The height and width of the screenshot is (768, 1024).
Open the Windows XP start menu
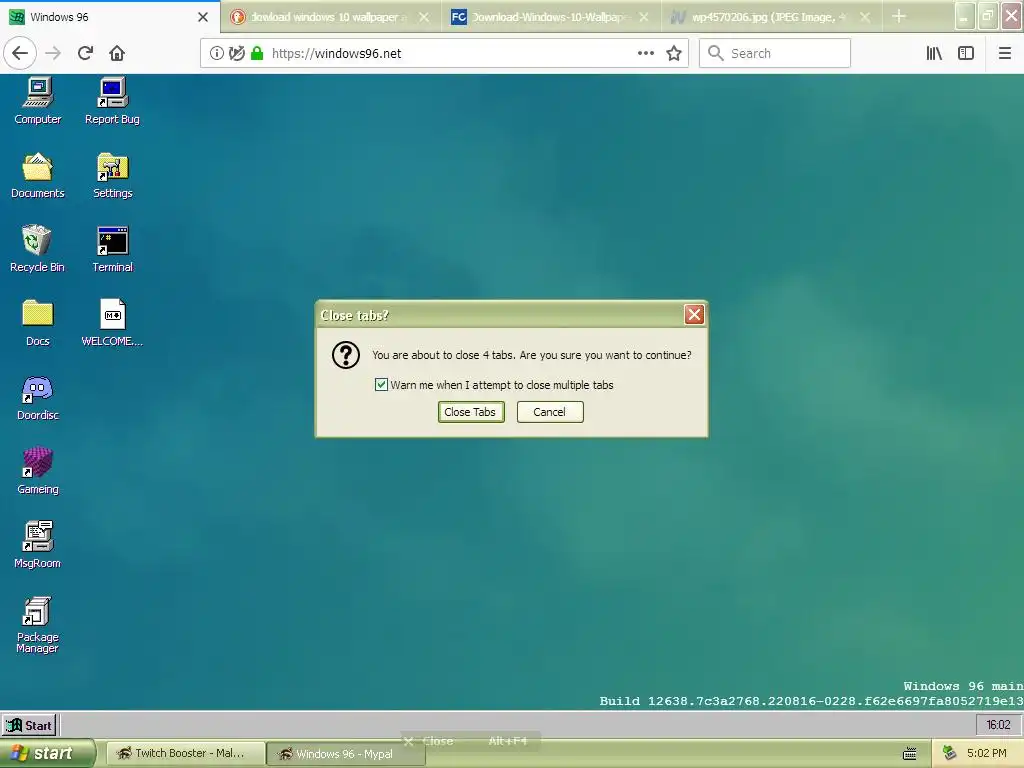[47, 754]
